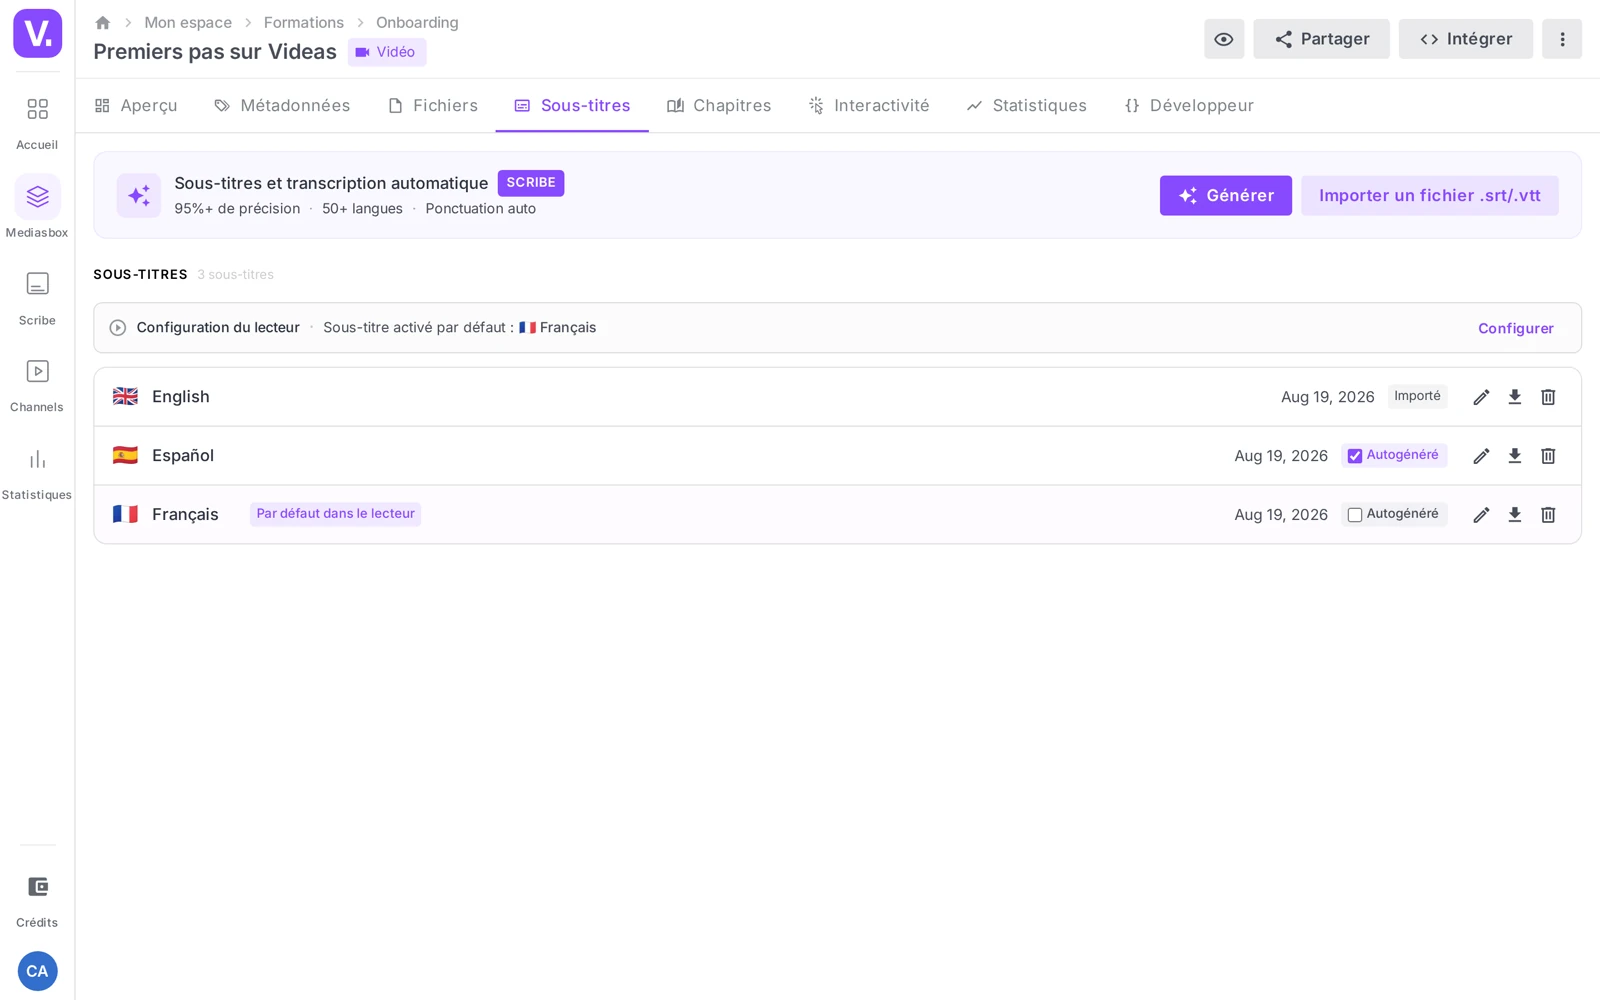Switch to the Aperçu tab

[x=136, y=106]
